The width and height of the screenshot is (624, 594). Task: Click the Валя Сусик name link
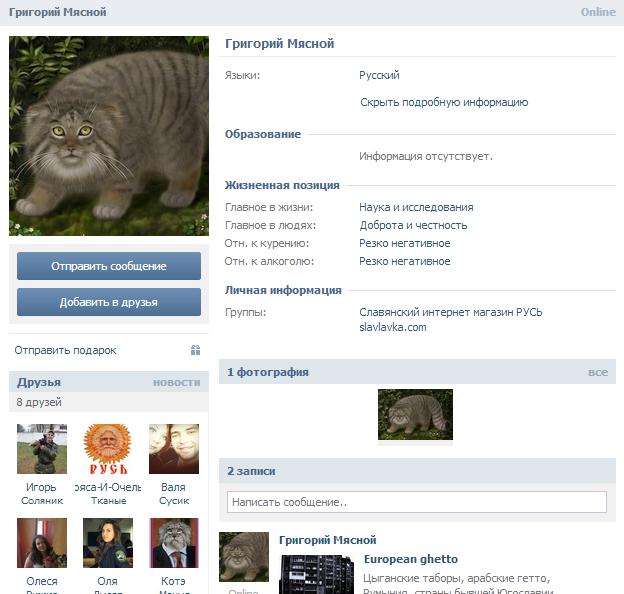174,494
